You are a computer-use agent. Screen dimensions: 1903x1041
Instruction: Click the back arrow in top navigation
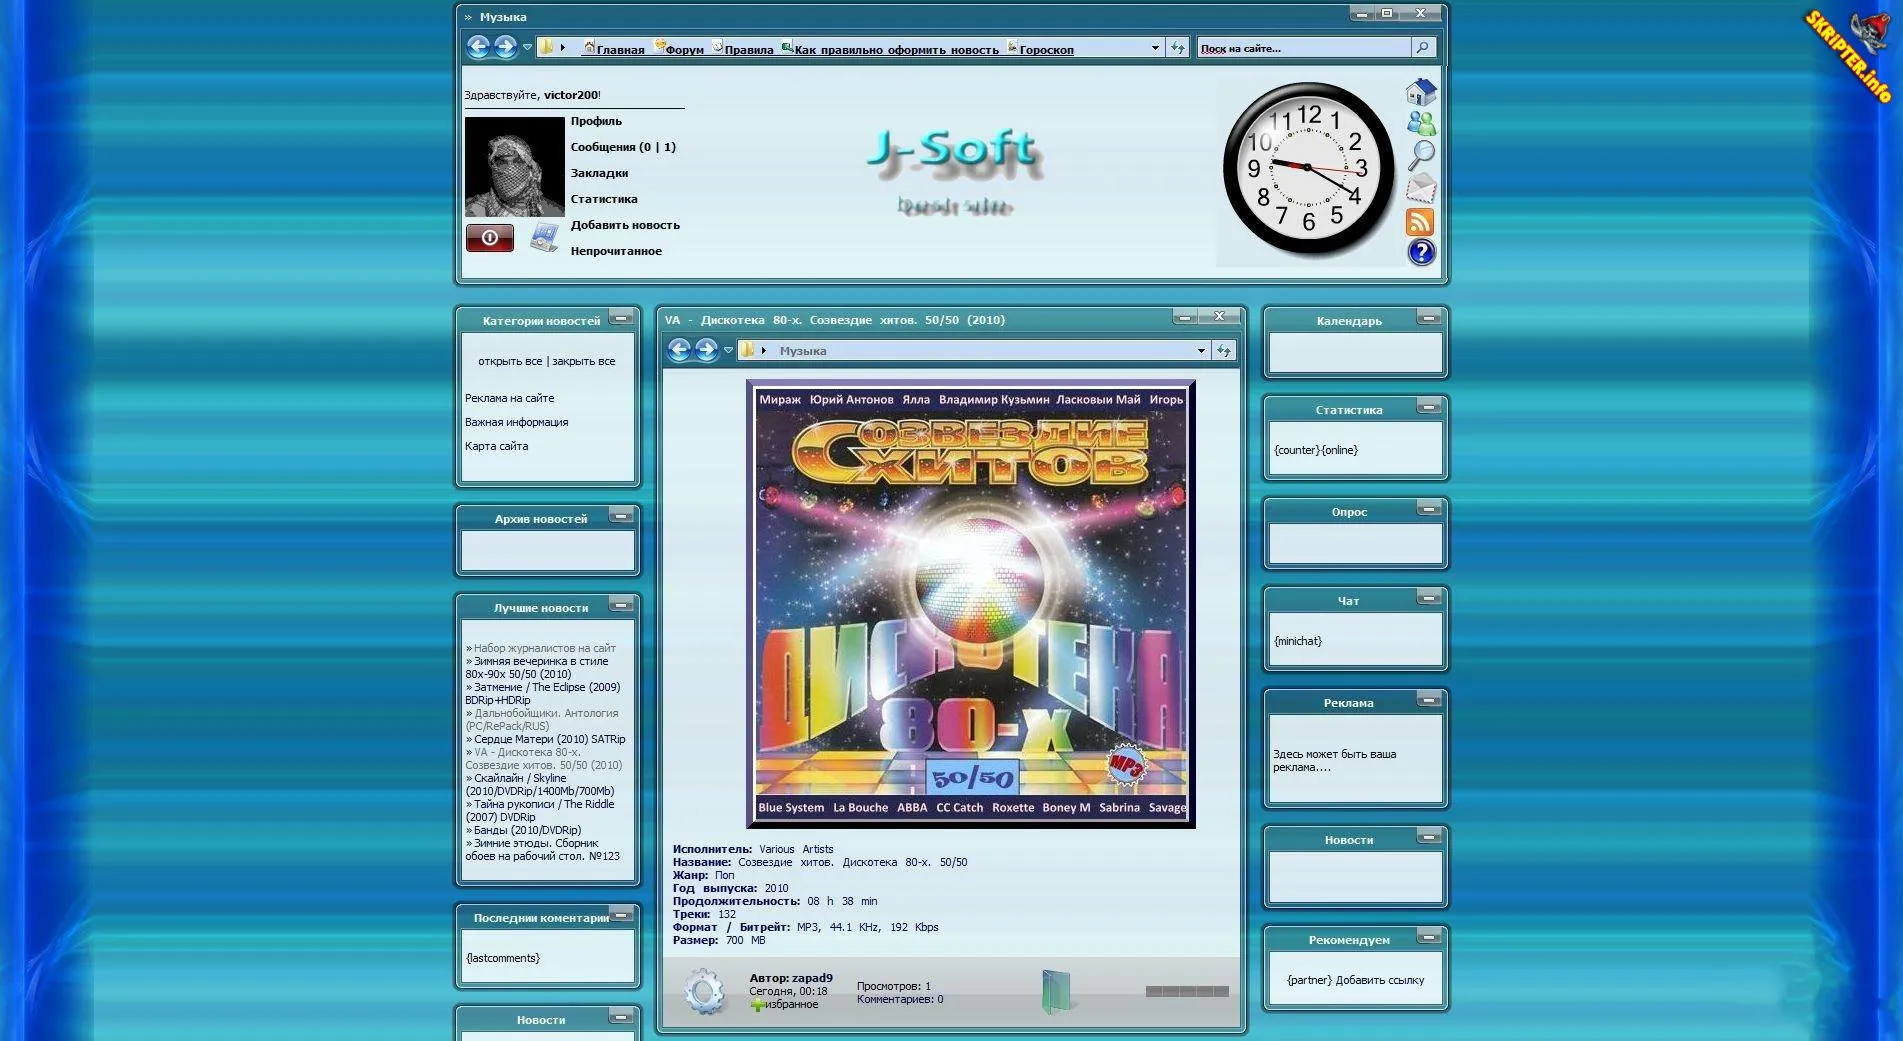(x=478, y=47)
